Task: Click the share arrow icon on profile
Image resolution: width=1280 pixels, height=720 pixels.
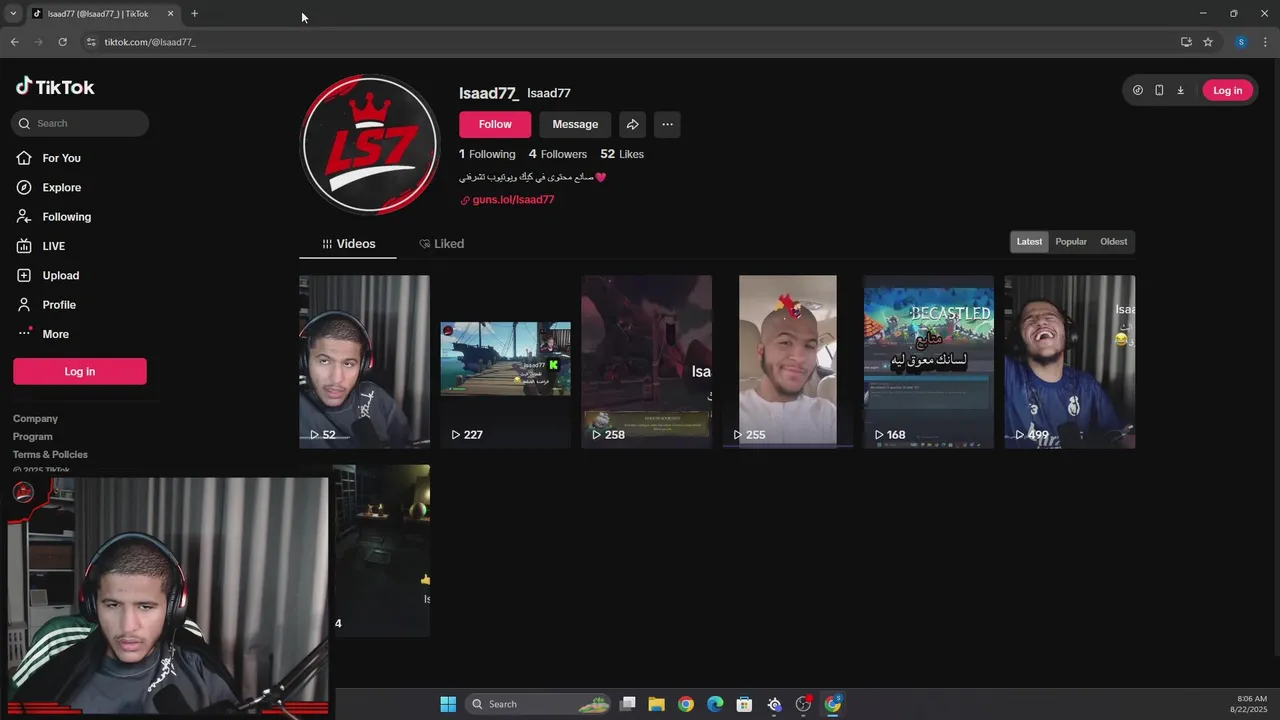Action: [632, 124]
